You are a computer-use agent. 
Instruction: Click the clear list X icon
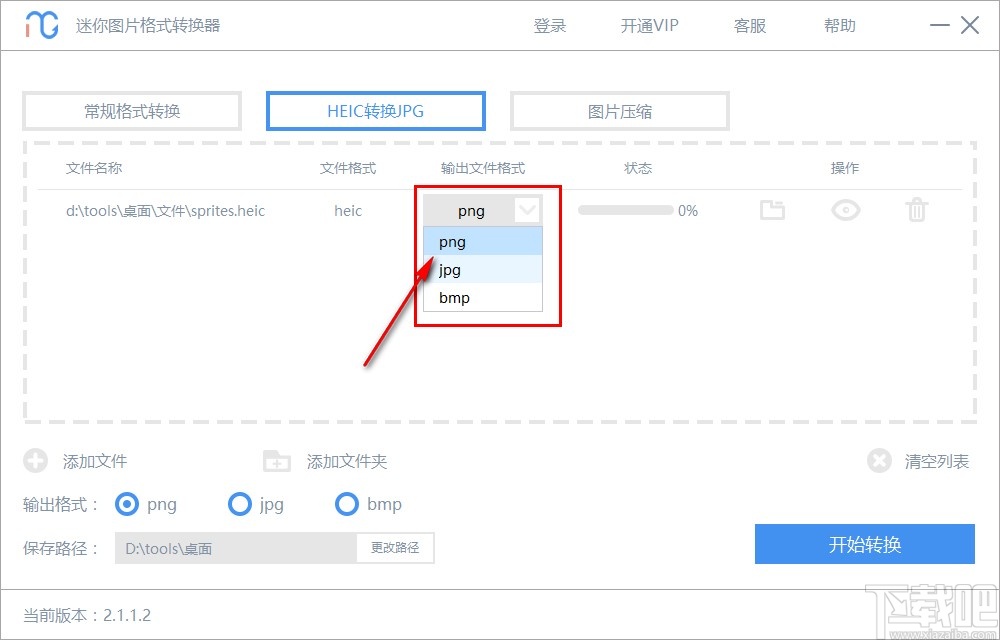pos(879,461)
